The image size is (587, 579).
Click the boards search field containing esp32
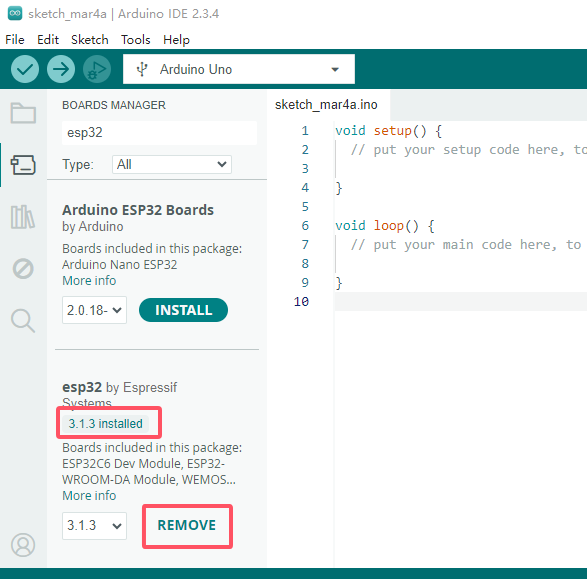159,132
